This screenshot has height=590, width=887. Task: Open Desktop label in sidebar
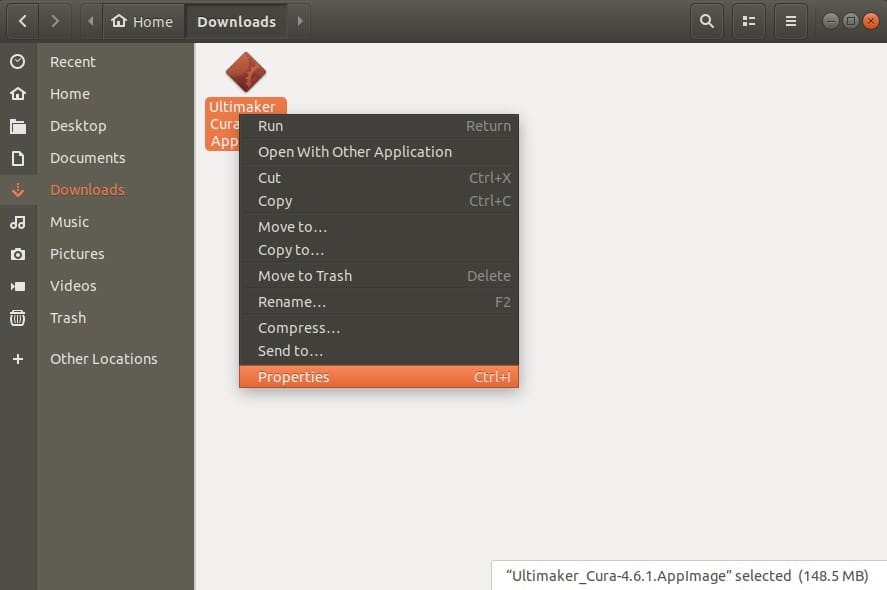tap(78, 126)
